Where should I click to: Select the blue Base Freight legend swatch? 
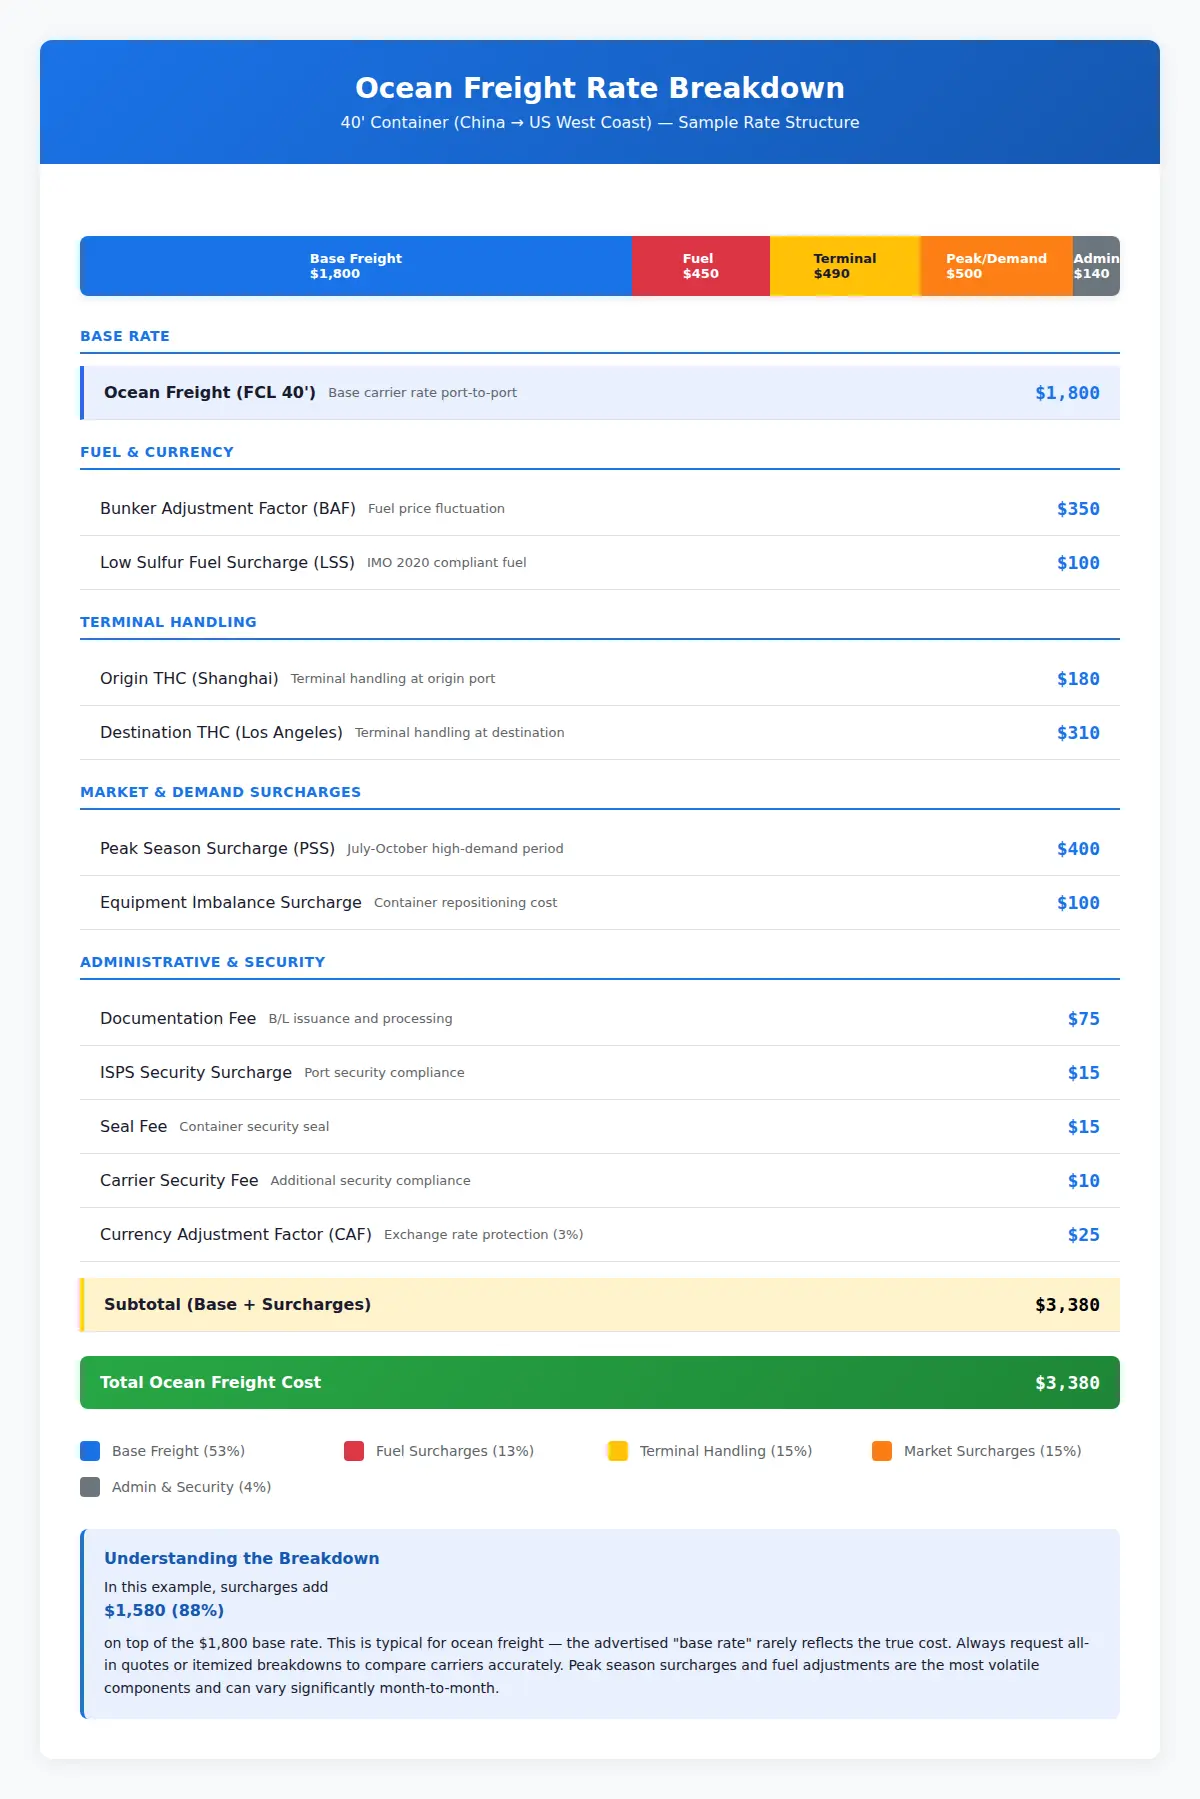point(90,1451)
